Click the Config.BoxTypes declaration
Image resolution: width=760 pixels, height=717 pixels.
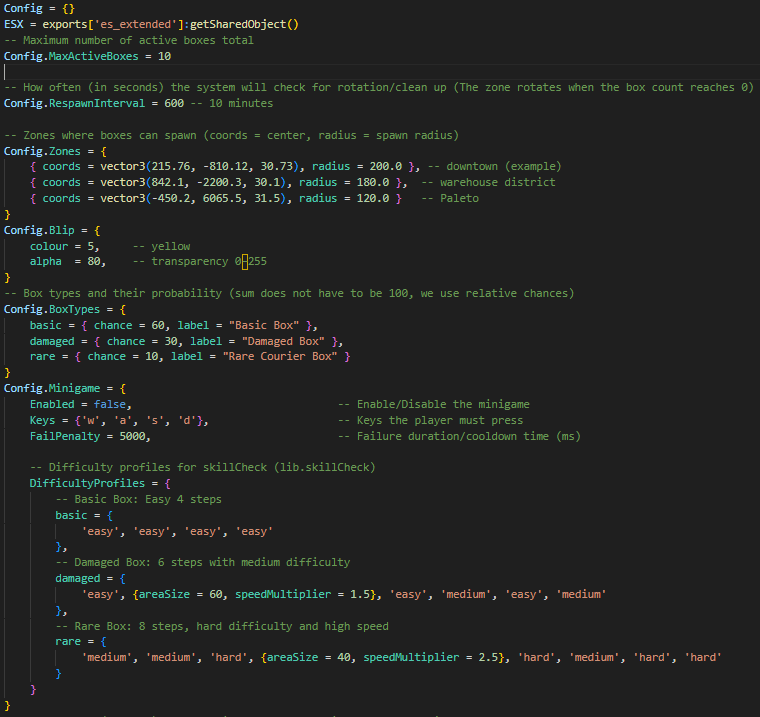[65, 309]
